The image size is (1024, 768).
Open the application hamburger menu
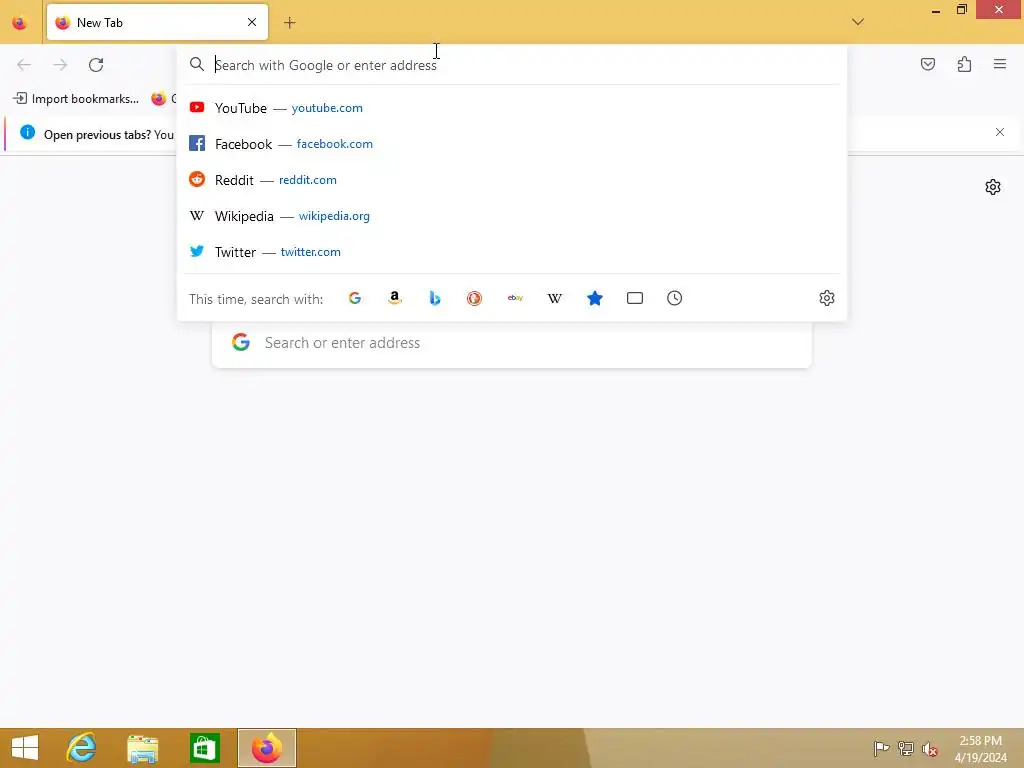[x=1000, y=64]
